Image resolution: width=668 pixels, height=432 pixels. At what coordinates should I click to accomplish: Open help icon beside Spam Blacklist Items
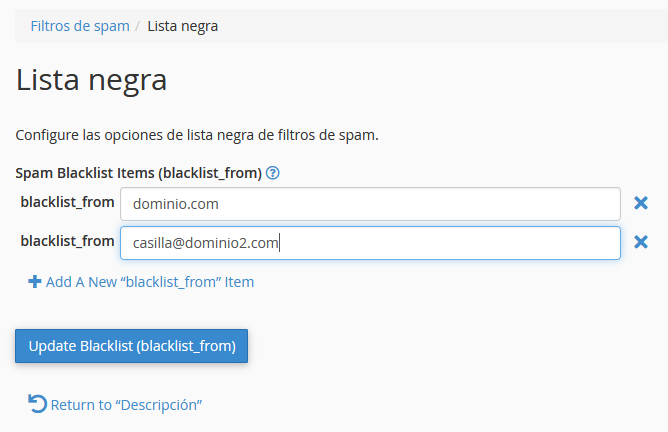tap(273, 173)
